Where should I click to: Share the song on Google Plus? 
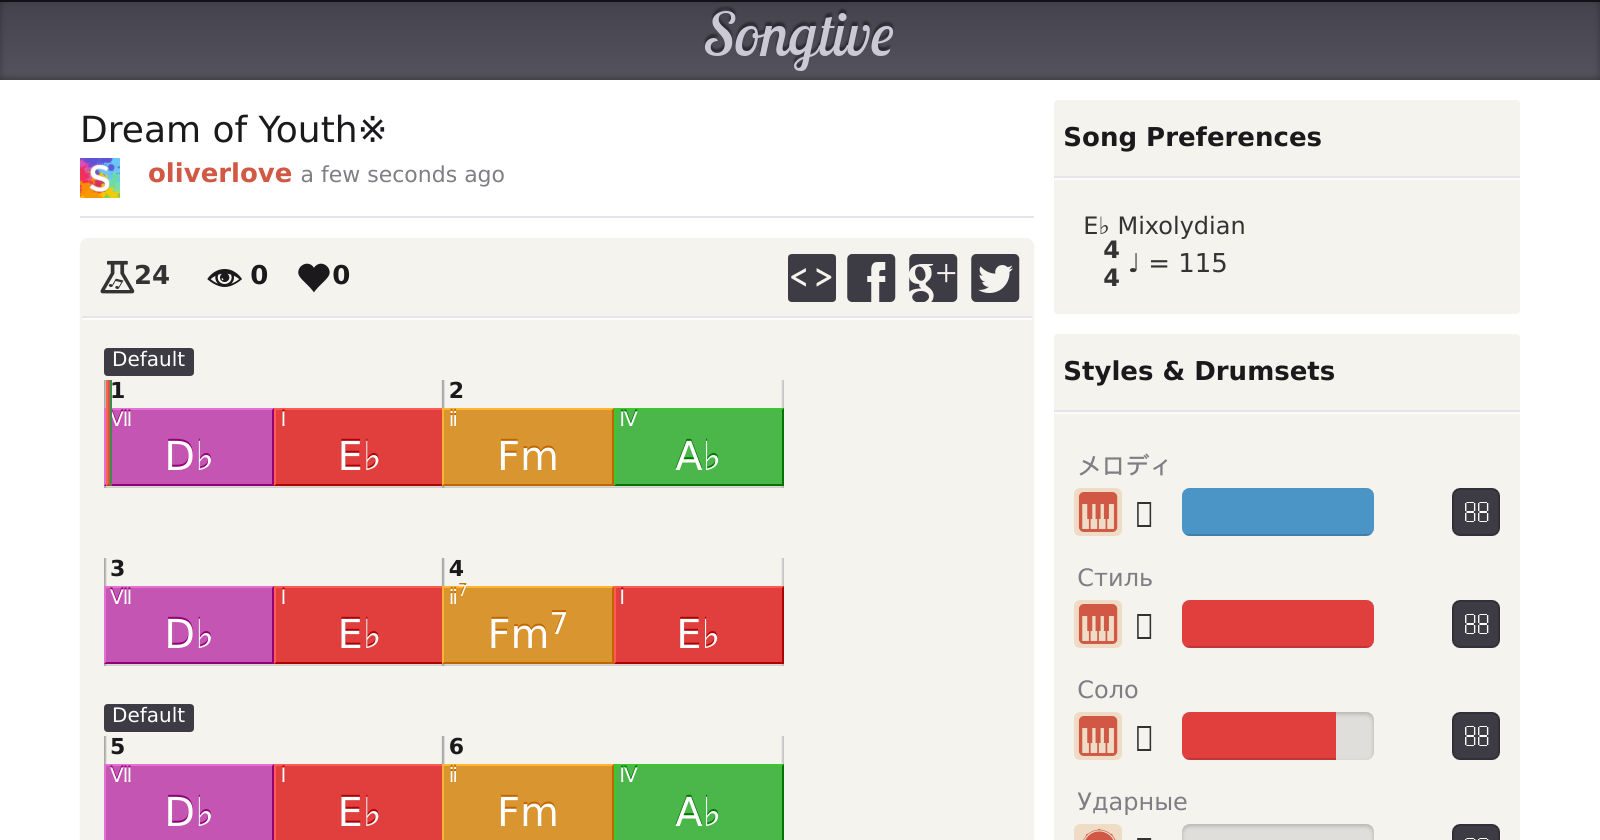point(932,278)
